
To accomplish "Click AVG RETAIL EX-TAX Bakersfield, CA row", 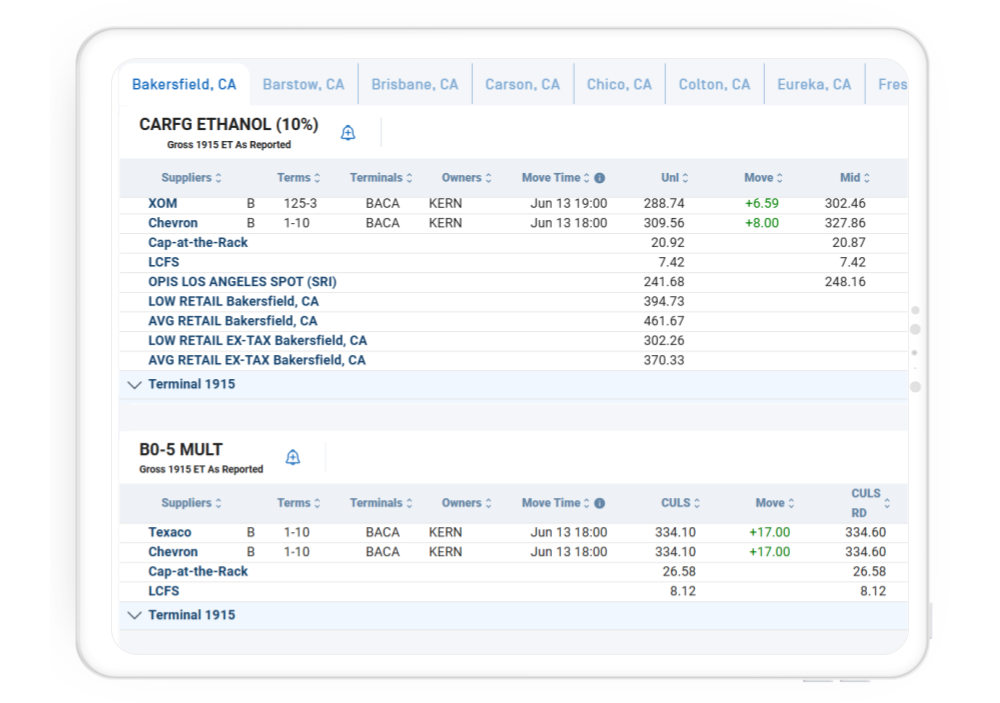I will [x=257, y=360].
